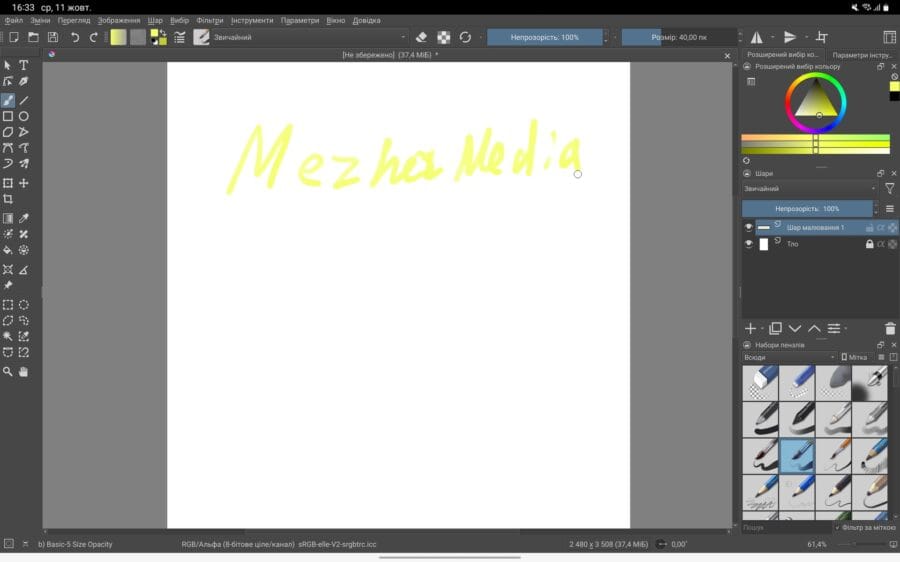Open an existing file from toolbar
Image resolution: width=900 pixels, height=562 pixels.
[33, 37]
